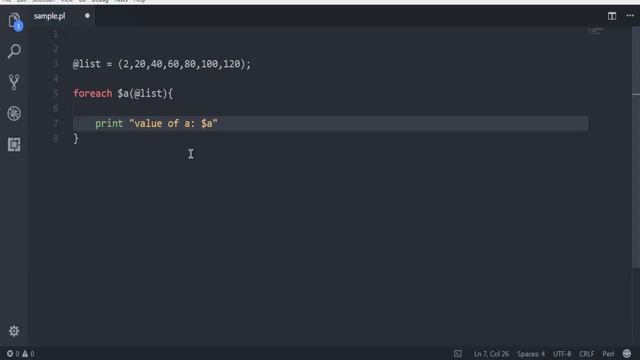Click the "value of a: $a" string

coord(173,123)
